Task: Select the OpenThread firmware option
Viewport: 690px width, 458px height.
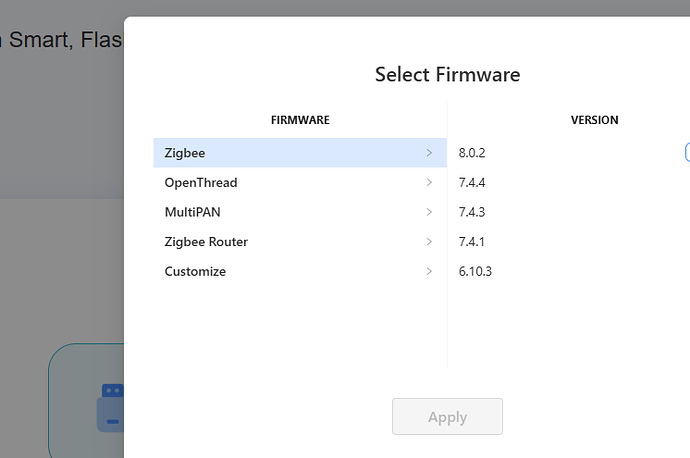Action: click(300, 182)
